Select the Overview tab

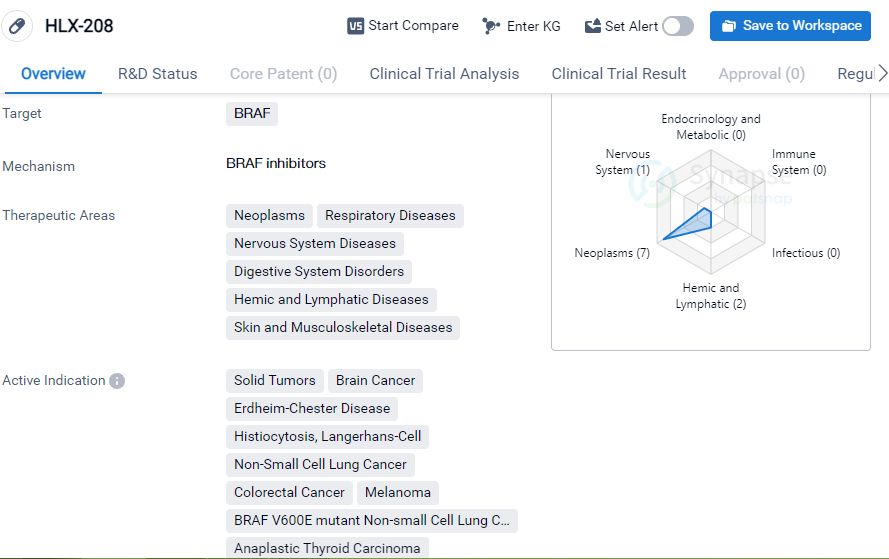click(x=53, y=74)
